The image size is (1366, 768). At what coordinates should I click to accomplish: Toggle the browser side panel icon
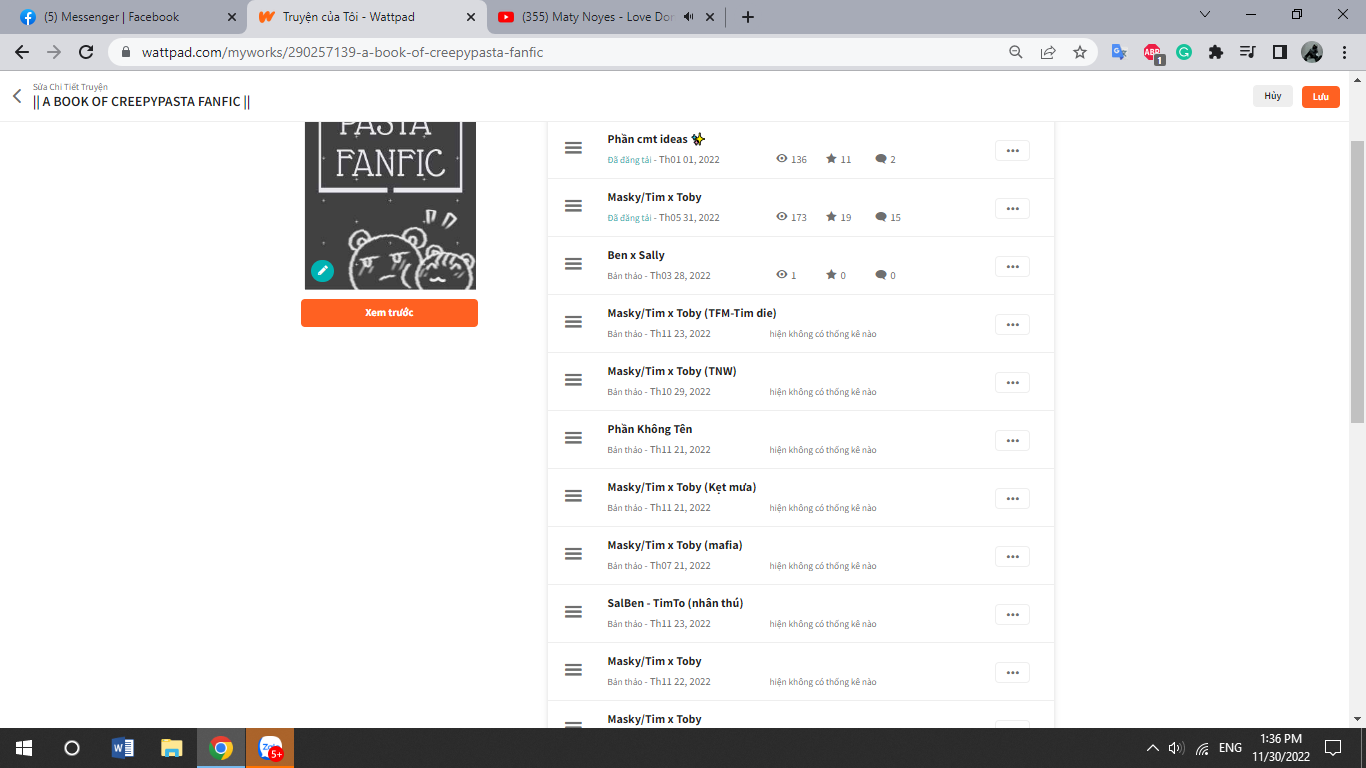point(1279,52)
